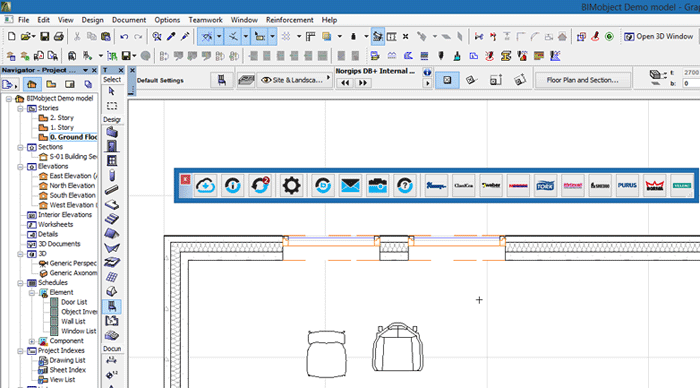
Task: Paste using the clipboard icon
Action: click(106, 36)
